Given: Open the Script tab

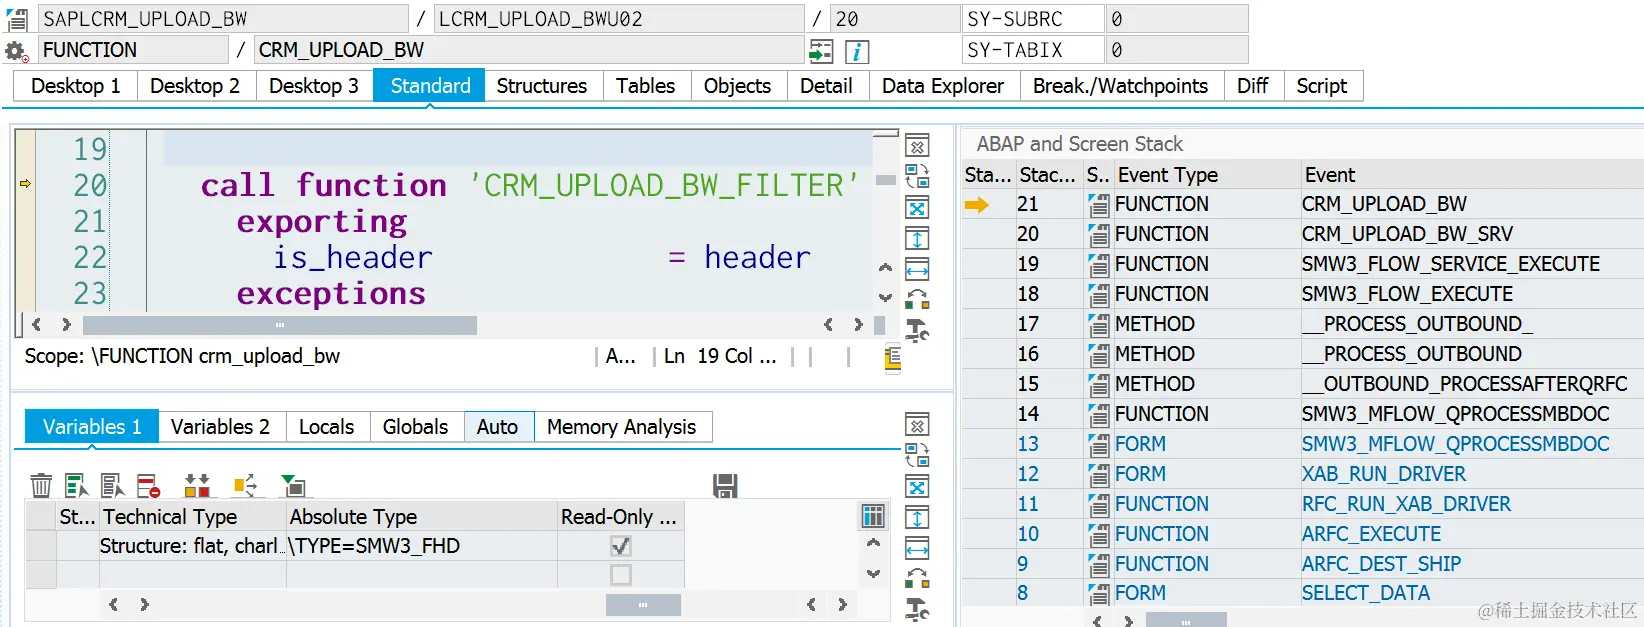Looking at the screenshot, I should click(x=1322, y=86).
